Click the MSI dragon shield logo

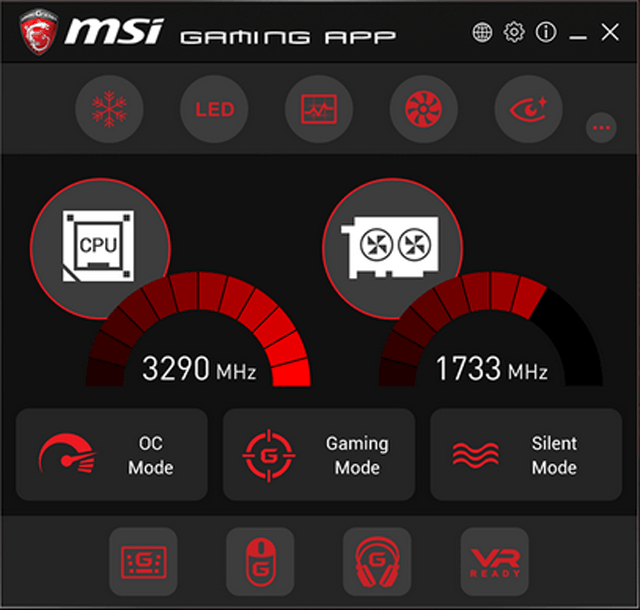point(38,32)
